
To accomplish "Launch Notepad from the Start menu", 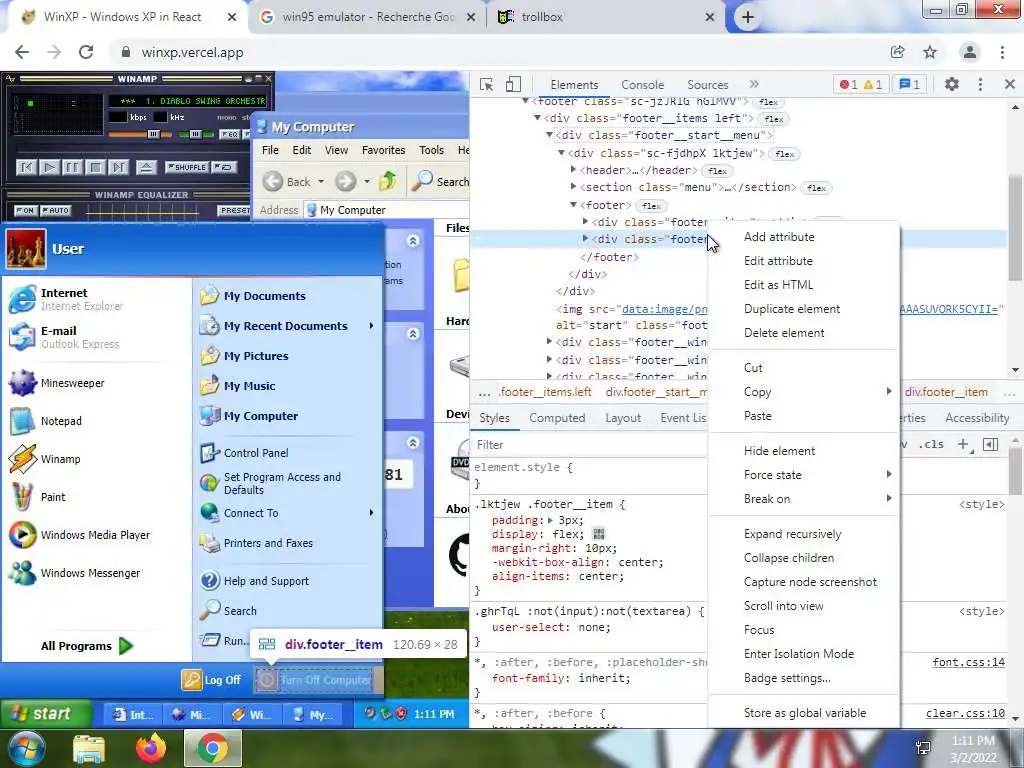I will click(46, 421).
